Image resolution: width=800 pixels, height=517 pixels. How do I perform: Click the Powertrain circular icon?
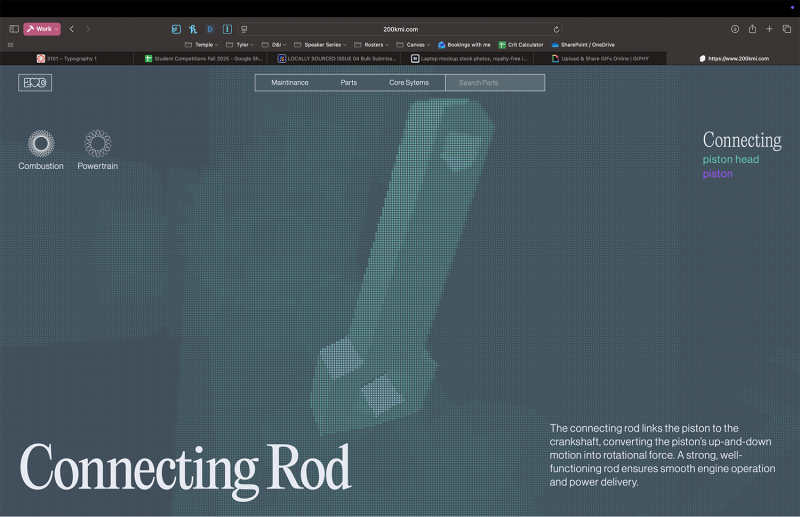click(97, 145)
